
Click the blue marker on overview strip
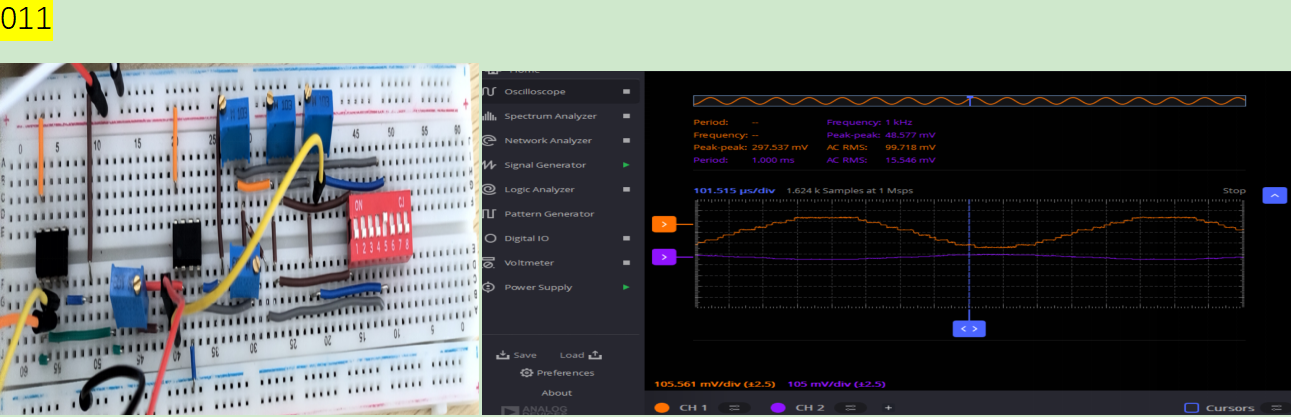tap(969, 99)
